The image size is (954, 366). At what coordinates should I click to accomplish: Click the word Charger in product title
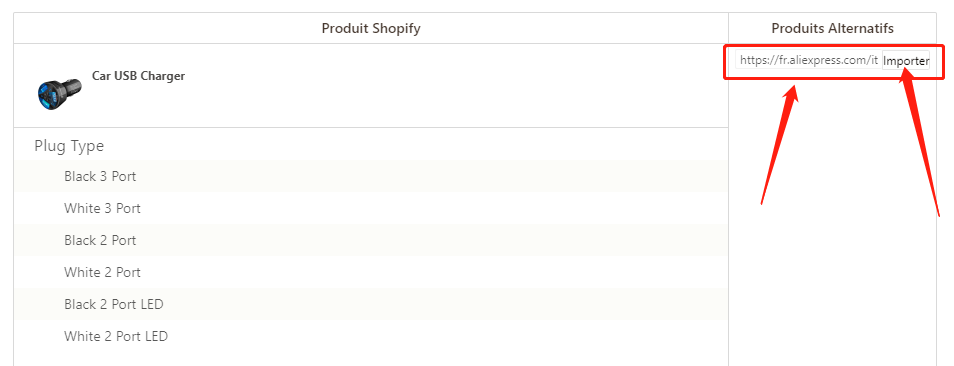163,76
